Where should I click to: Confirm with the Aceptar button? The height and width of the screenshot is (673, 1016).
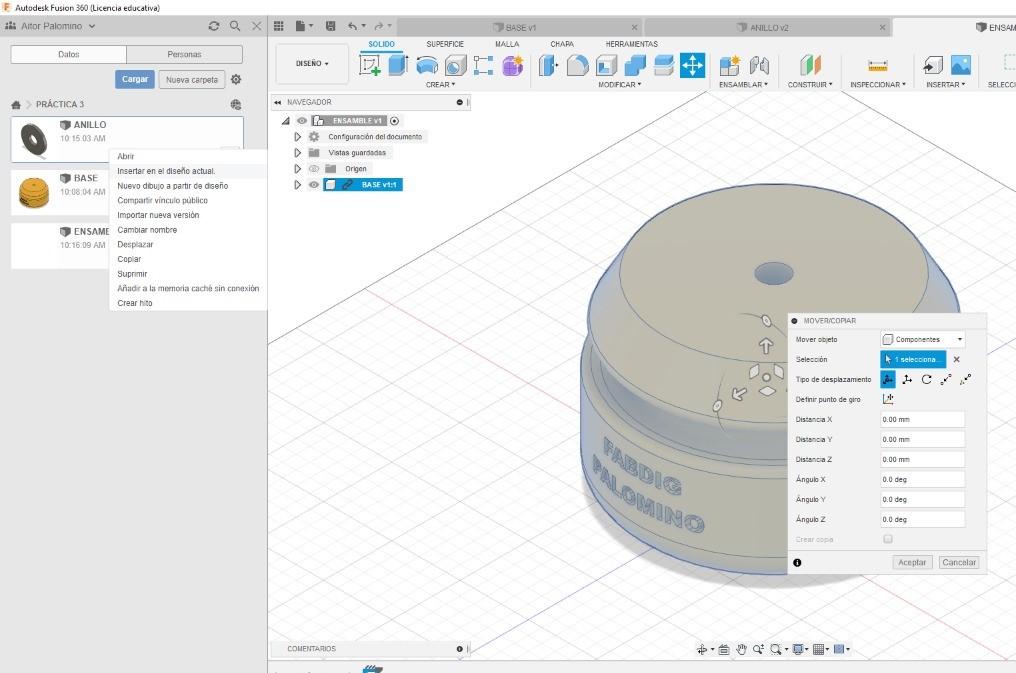(x=912, y=562)
